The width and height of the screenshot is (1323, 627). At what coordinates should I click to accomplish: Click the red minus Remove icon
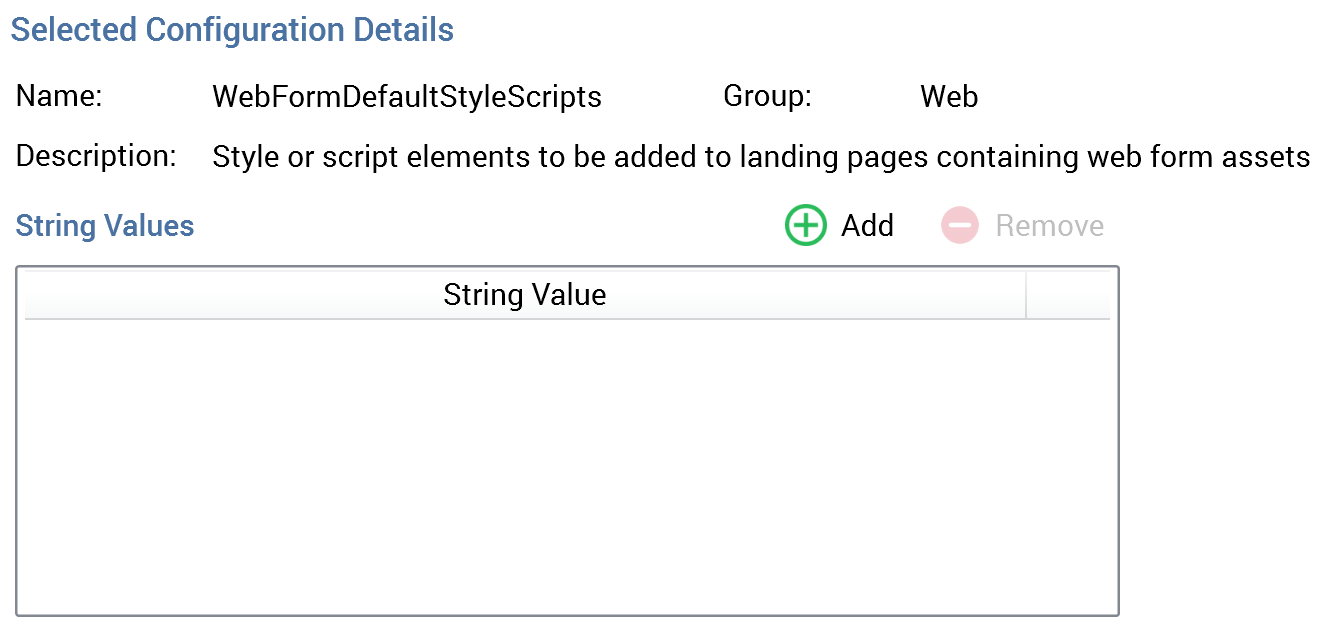point(959,226)
